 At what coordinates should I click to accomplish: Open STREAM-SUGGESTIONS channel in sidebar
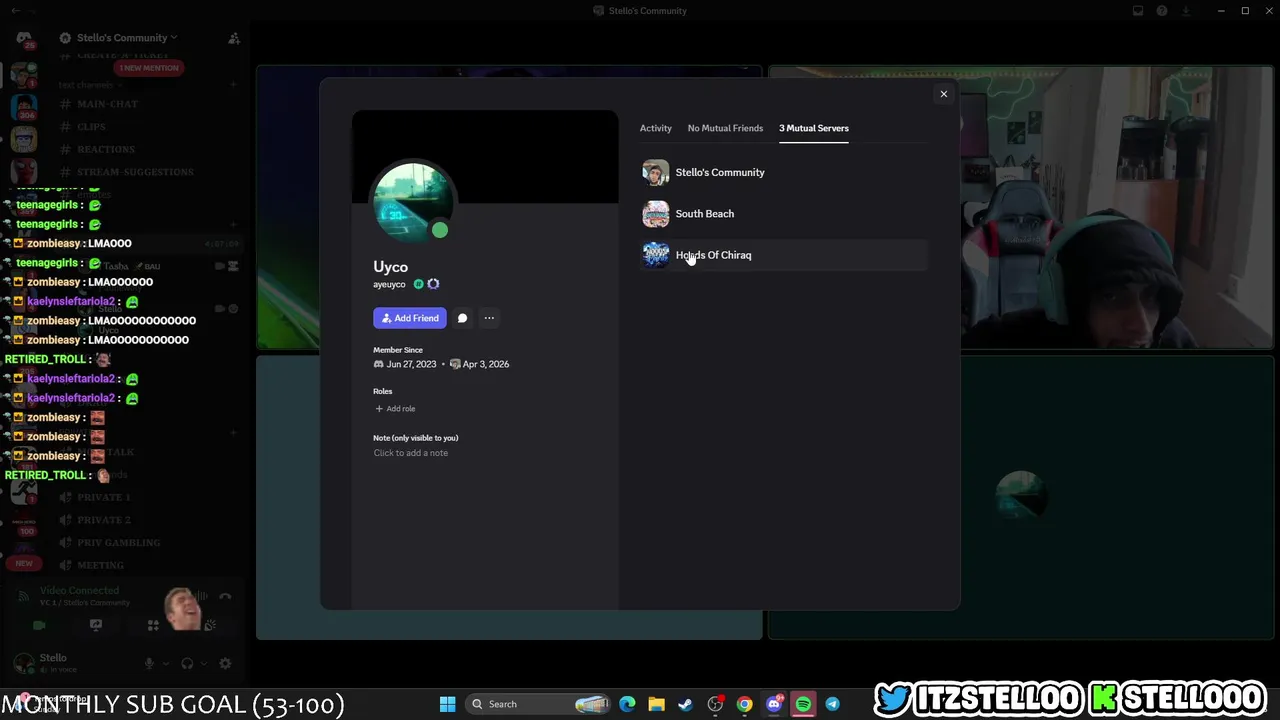point(135,172)
